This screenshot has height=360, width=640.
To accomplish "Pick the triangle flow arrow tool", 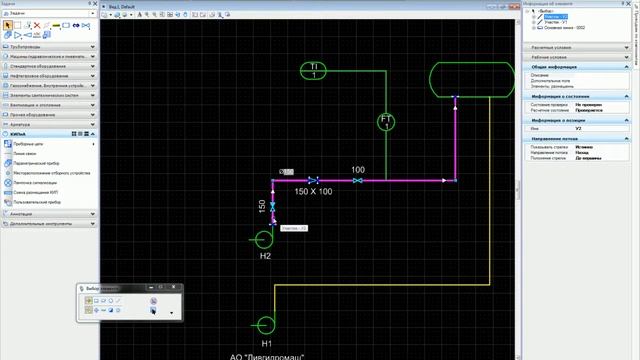I will 18,35.
